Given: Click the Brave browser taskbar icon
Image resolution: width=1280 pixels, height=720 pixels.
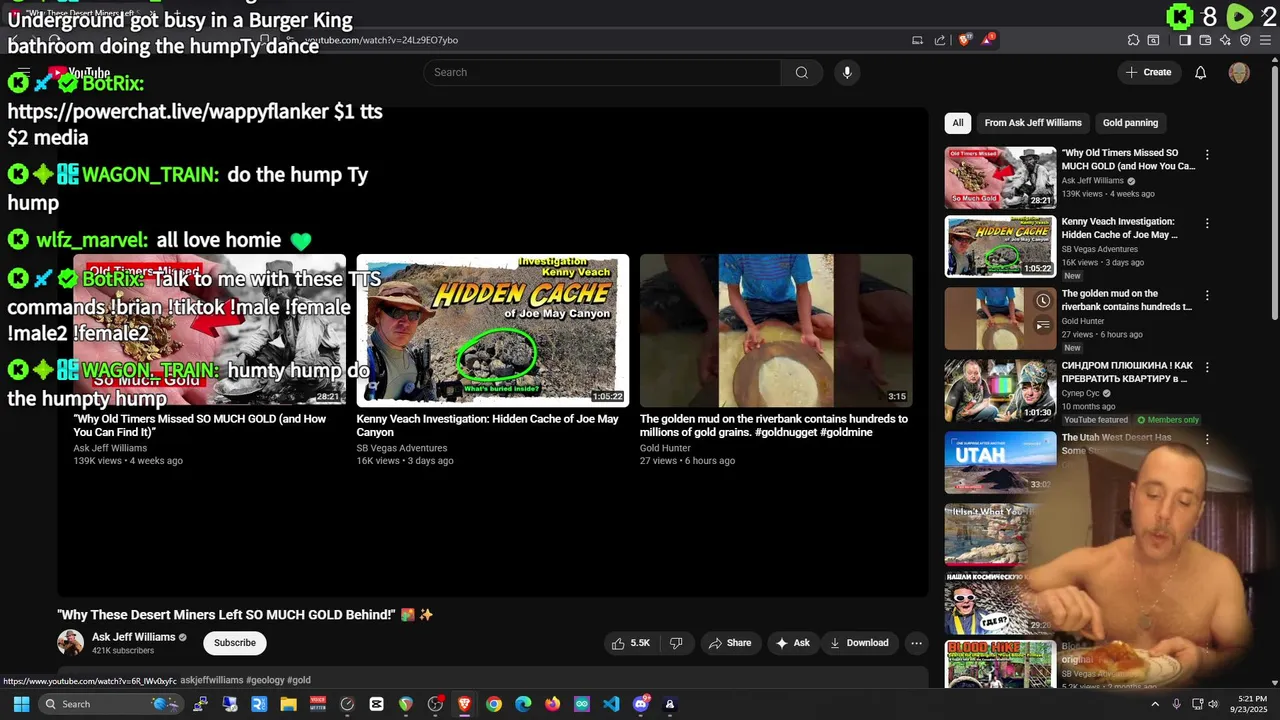Looking at the screenshot, I should tap(464, 704).
